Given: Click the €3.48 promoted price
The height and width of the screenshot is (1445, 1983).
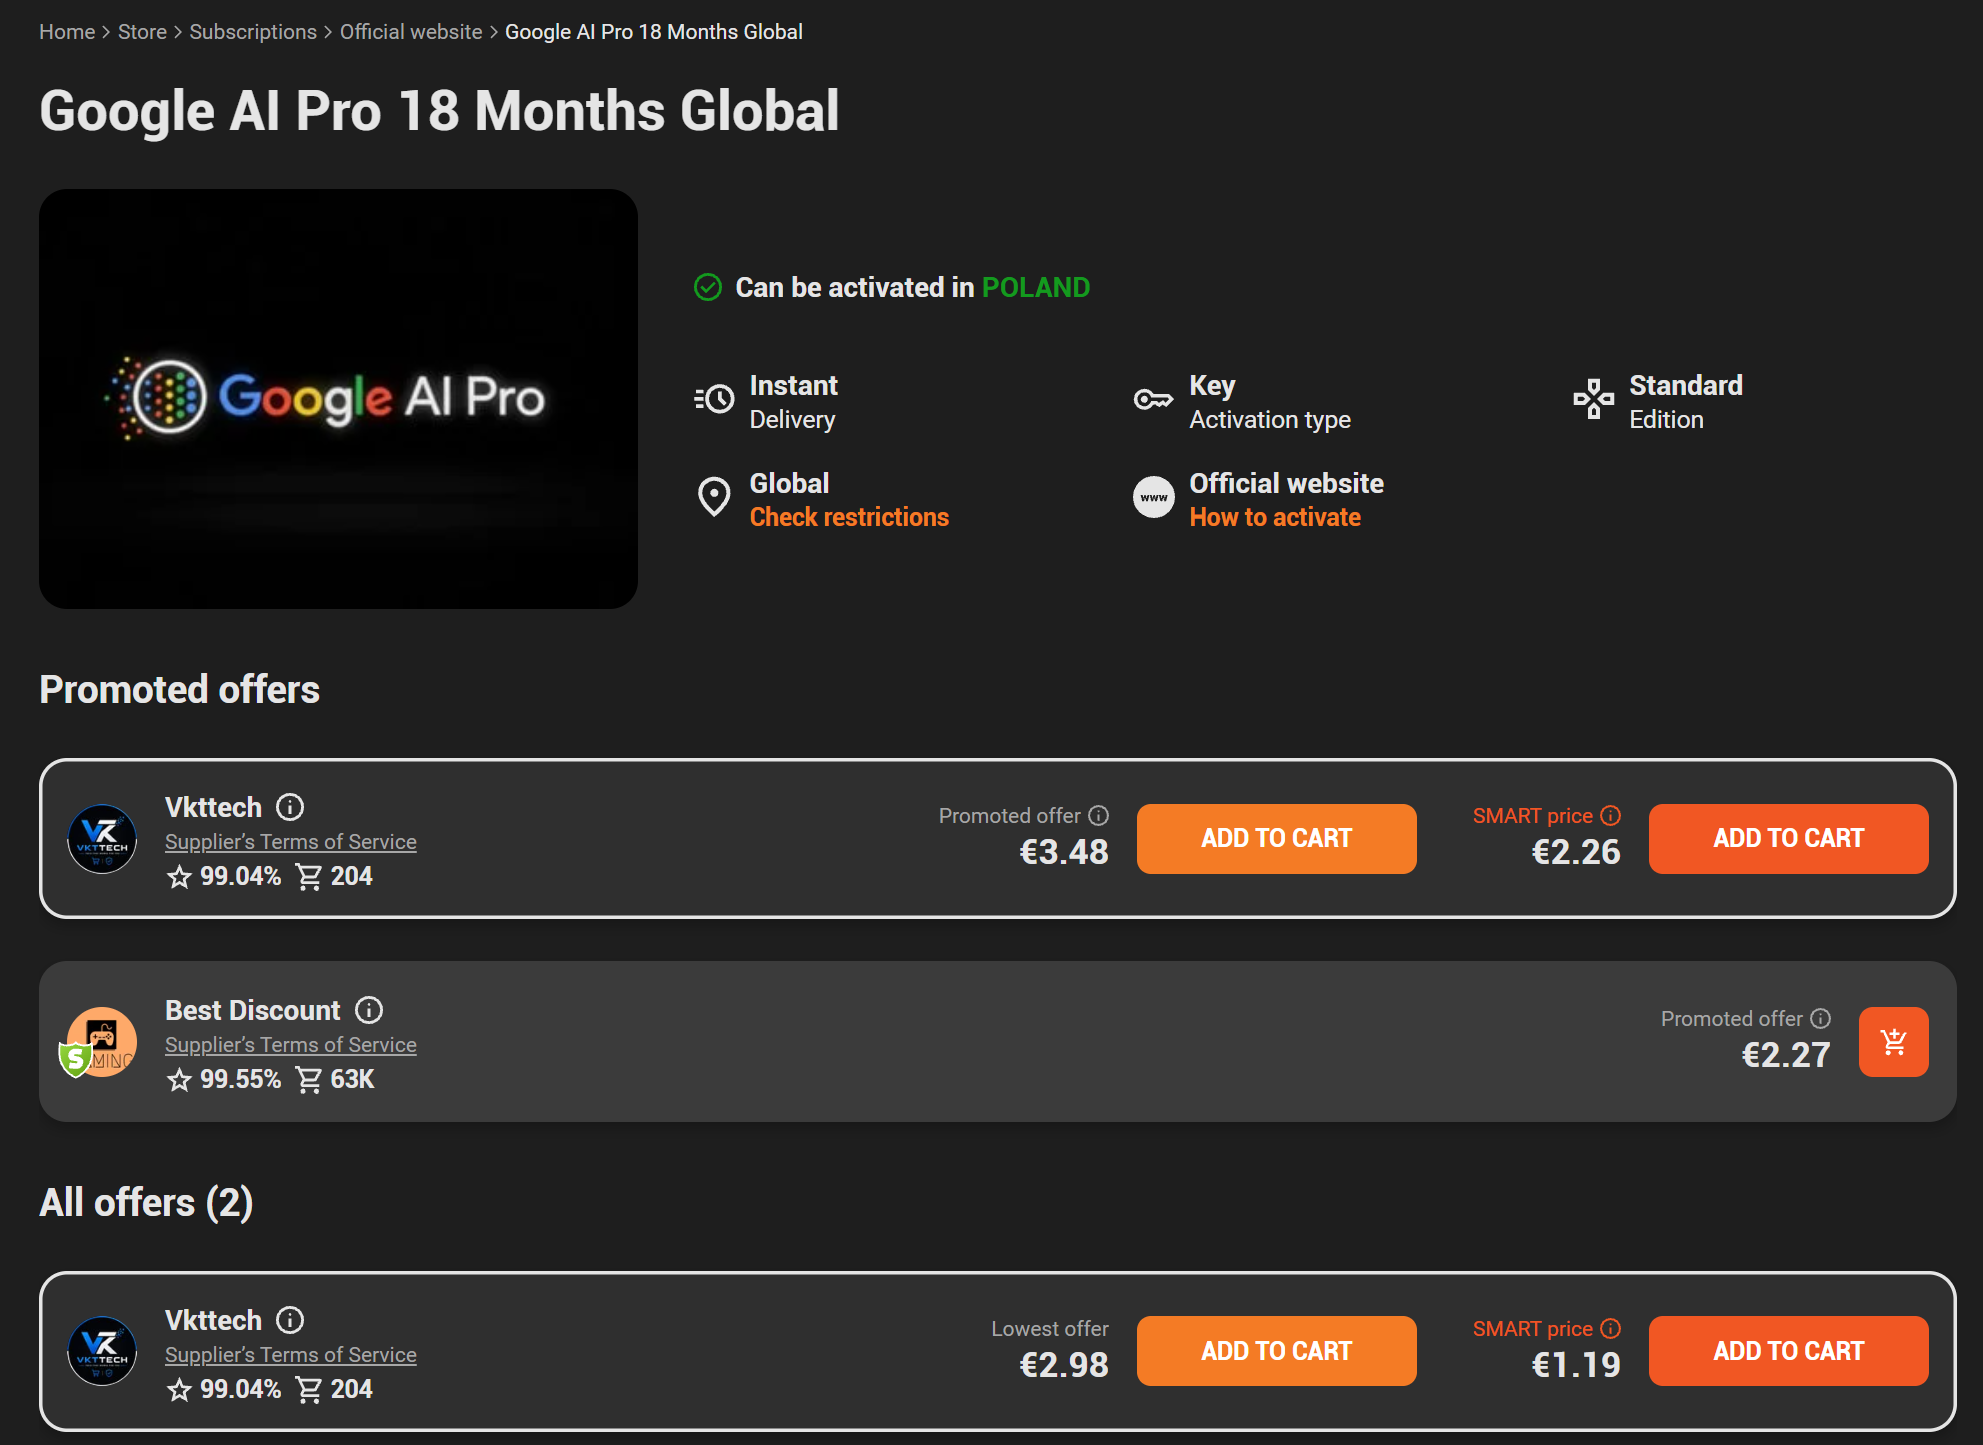Looking at the screenshot, I should (x=1064, y=852).
